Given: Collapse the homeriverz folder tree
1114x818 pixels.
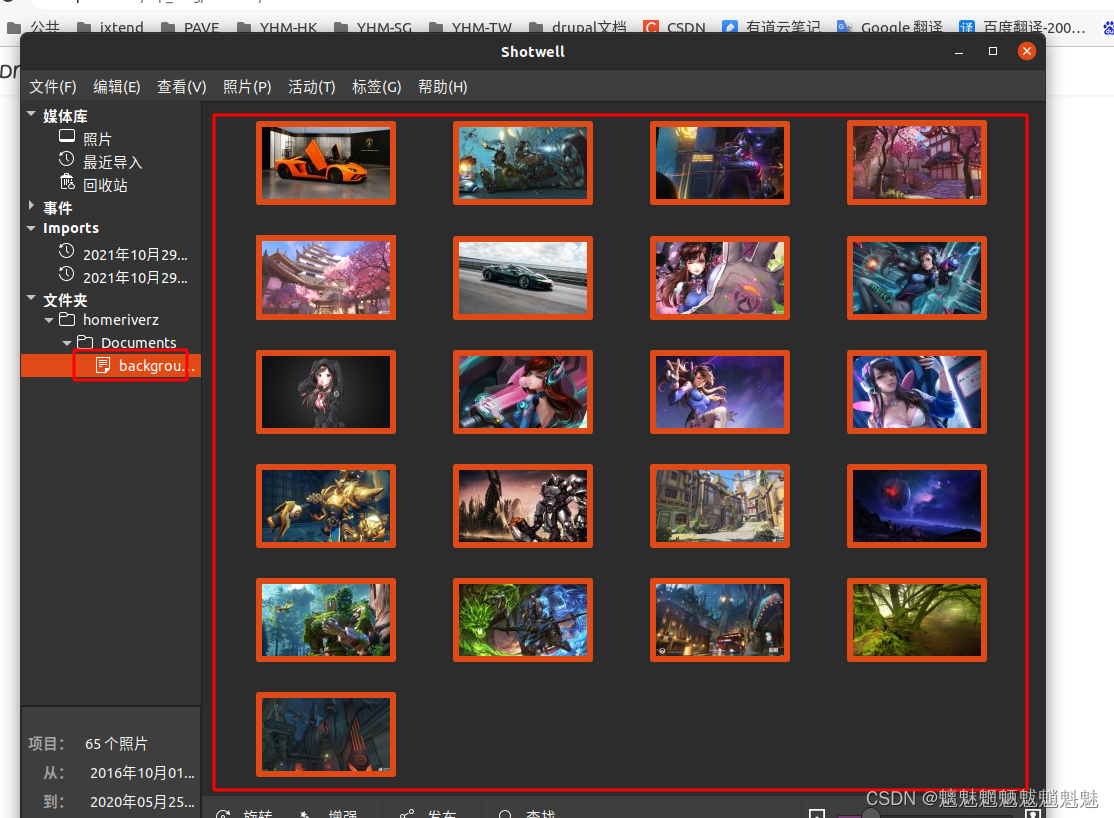Looking at the screenshot, I should click(49, 321).
